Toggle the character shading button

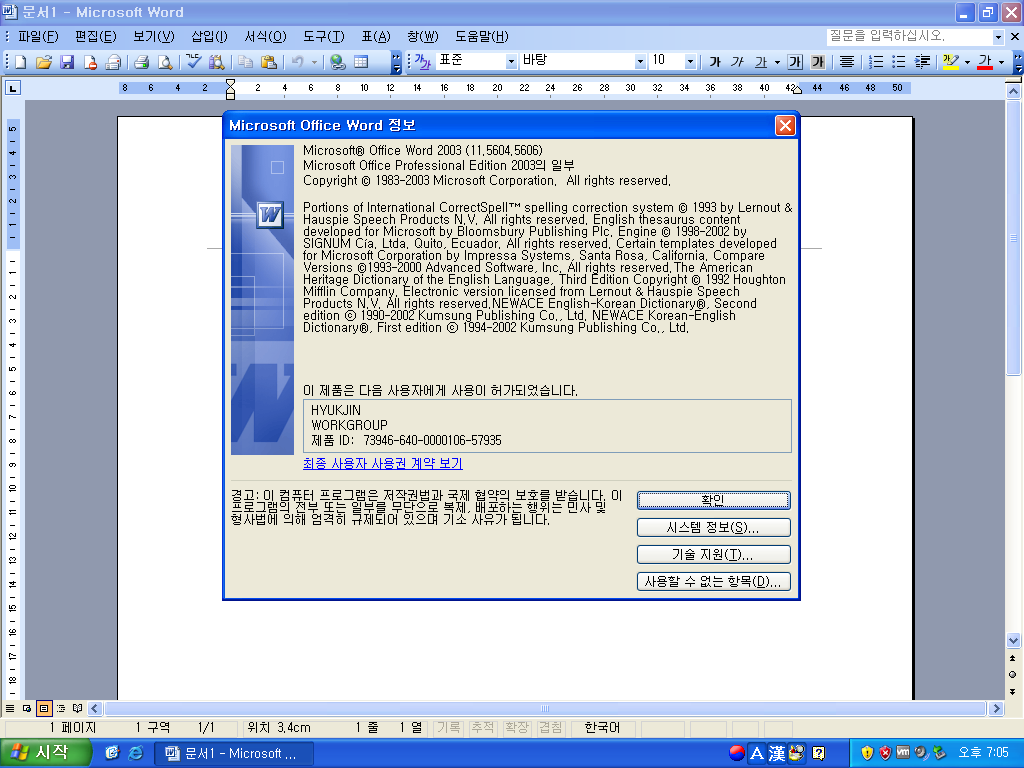point(818,62)
